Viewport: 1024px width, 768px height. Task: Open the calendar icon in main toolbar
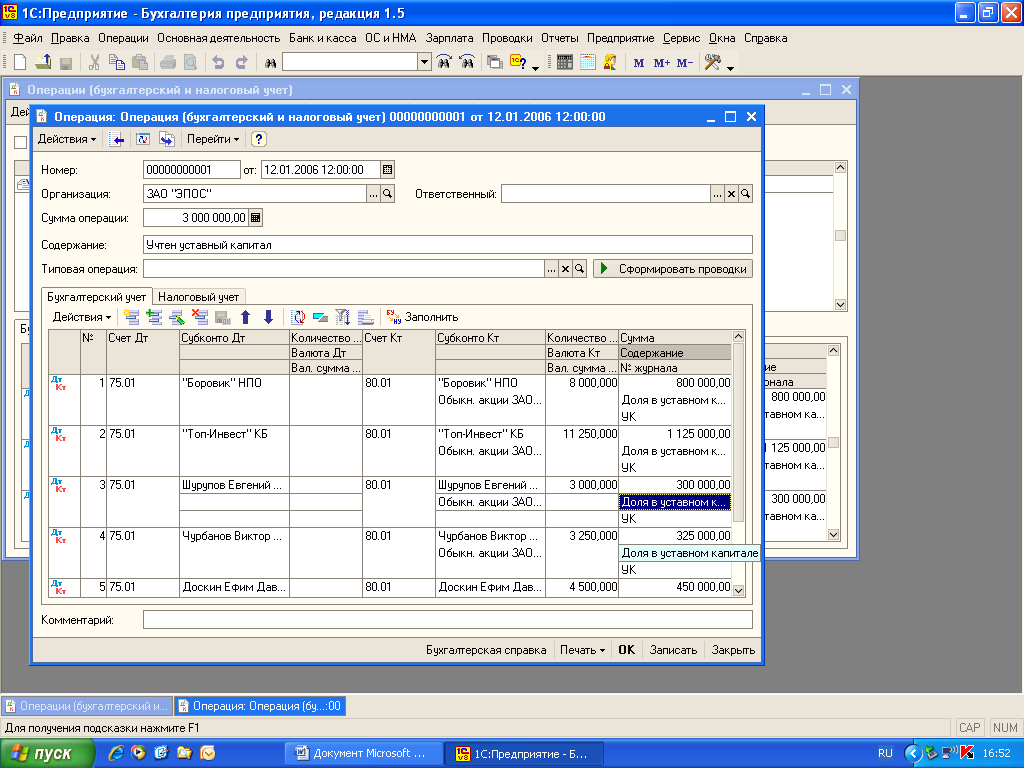[x=588, y=62]
